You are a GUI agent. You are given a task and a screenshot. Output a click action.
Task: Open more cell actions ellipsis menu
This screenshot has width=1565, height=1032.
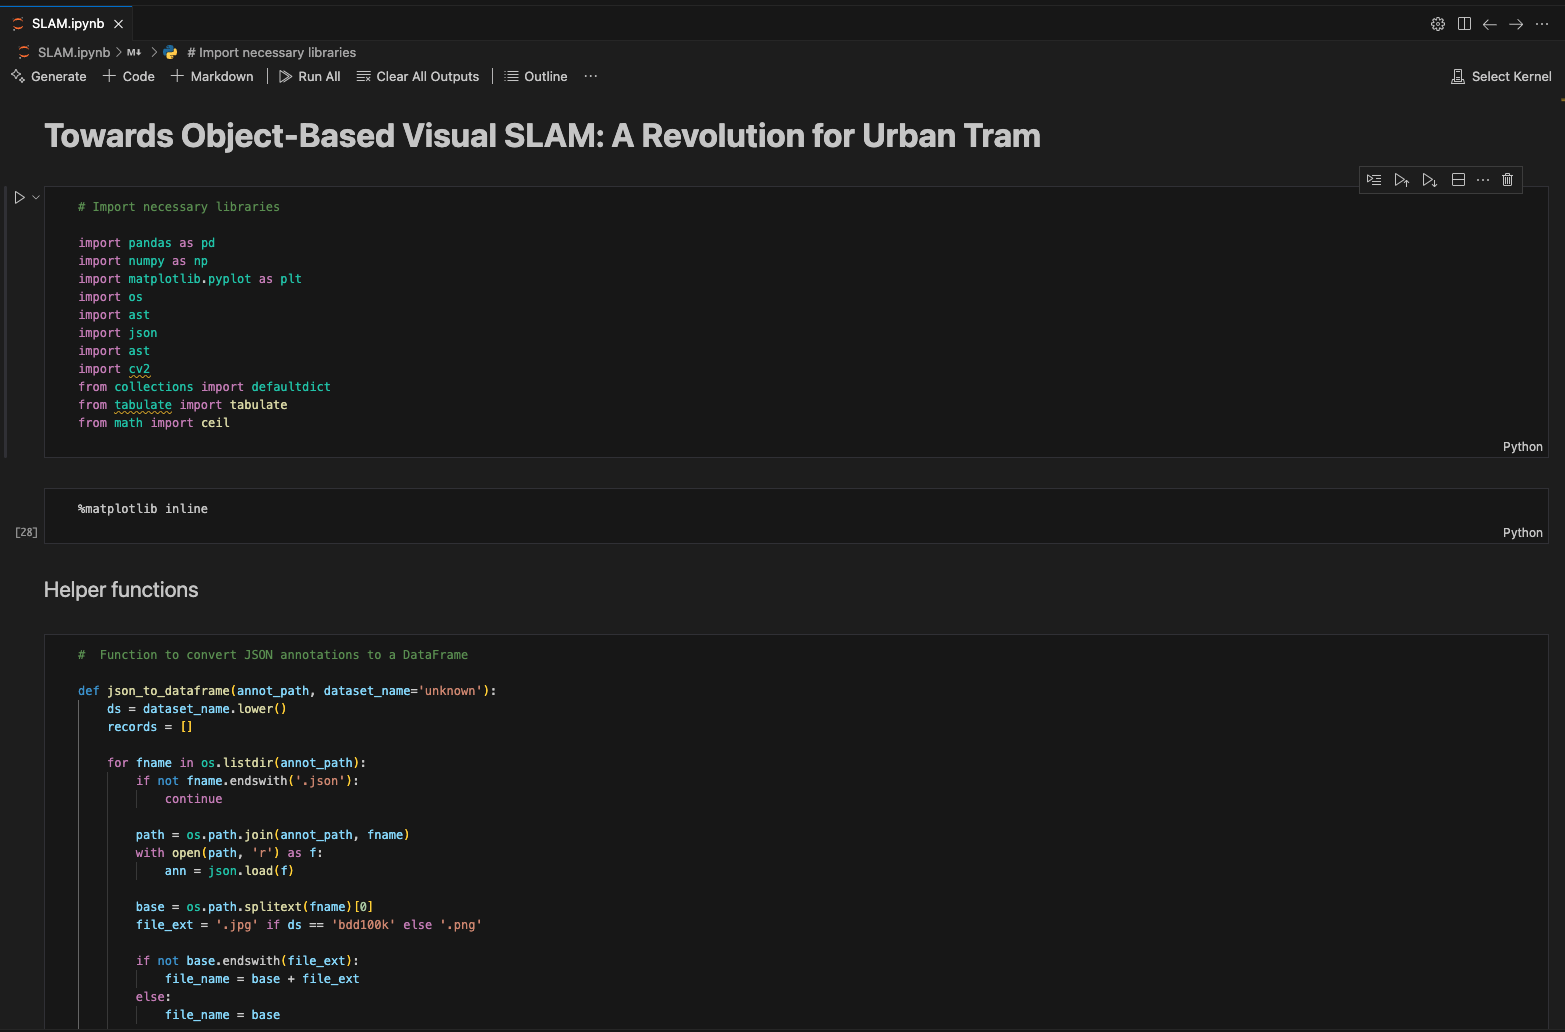(x=1483, y=180)
